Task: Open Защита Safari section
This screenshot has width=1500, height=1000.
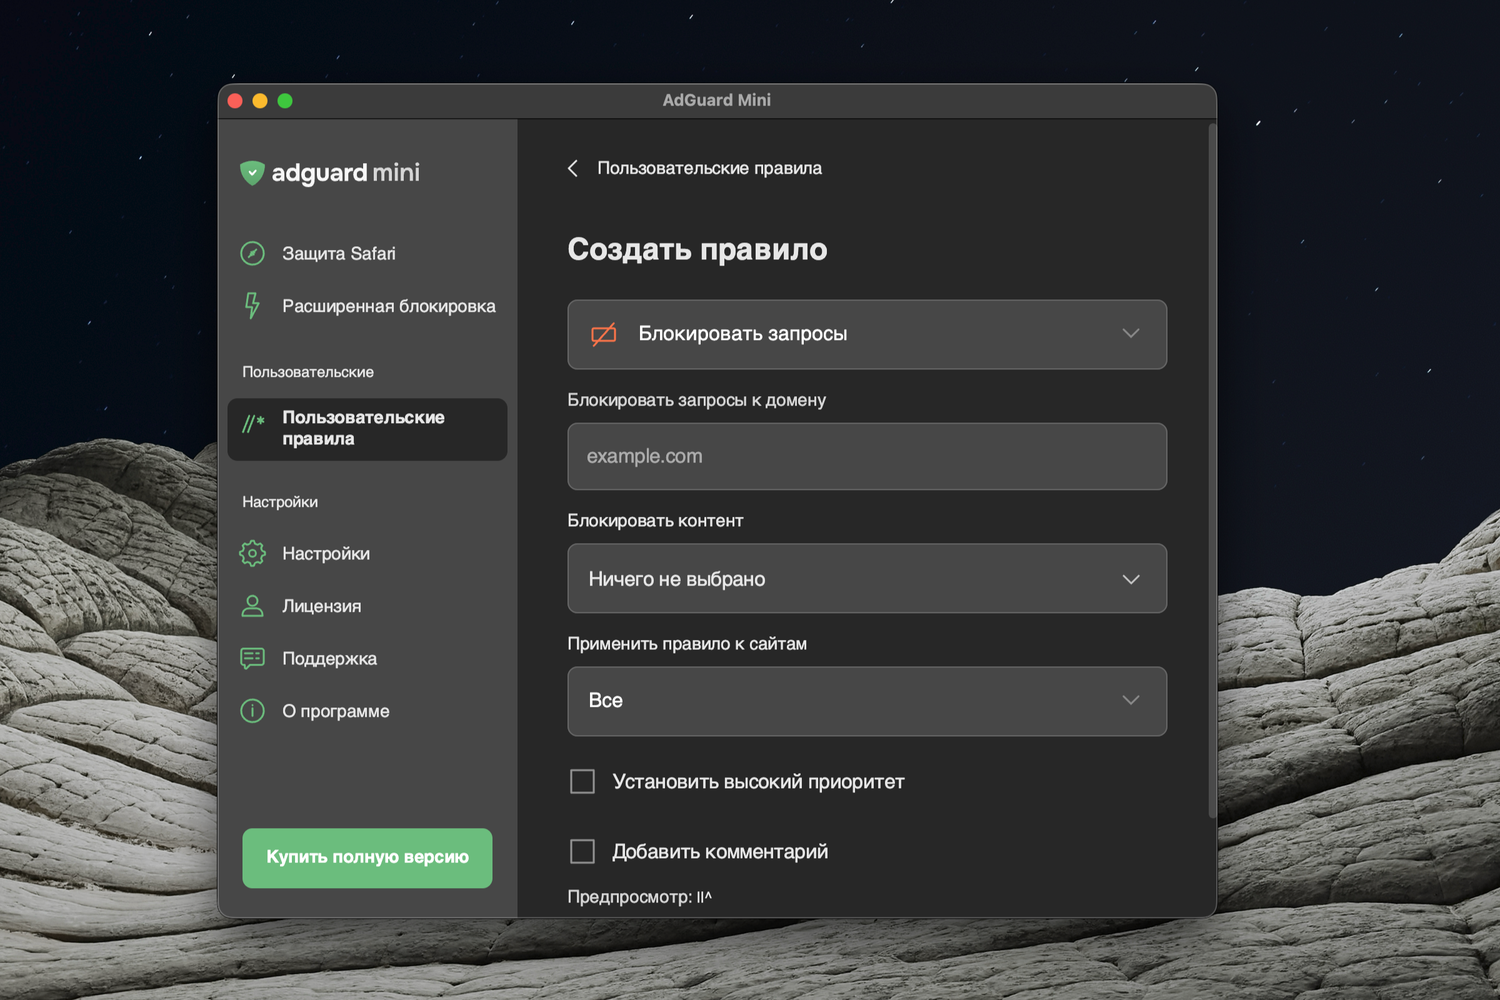Action: (x=367, y=254)
